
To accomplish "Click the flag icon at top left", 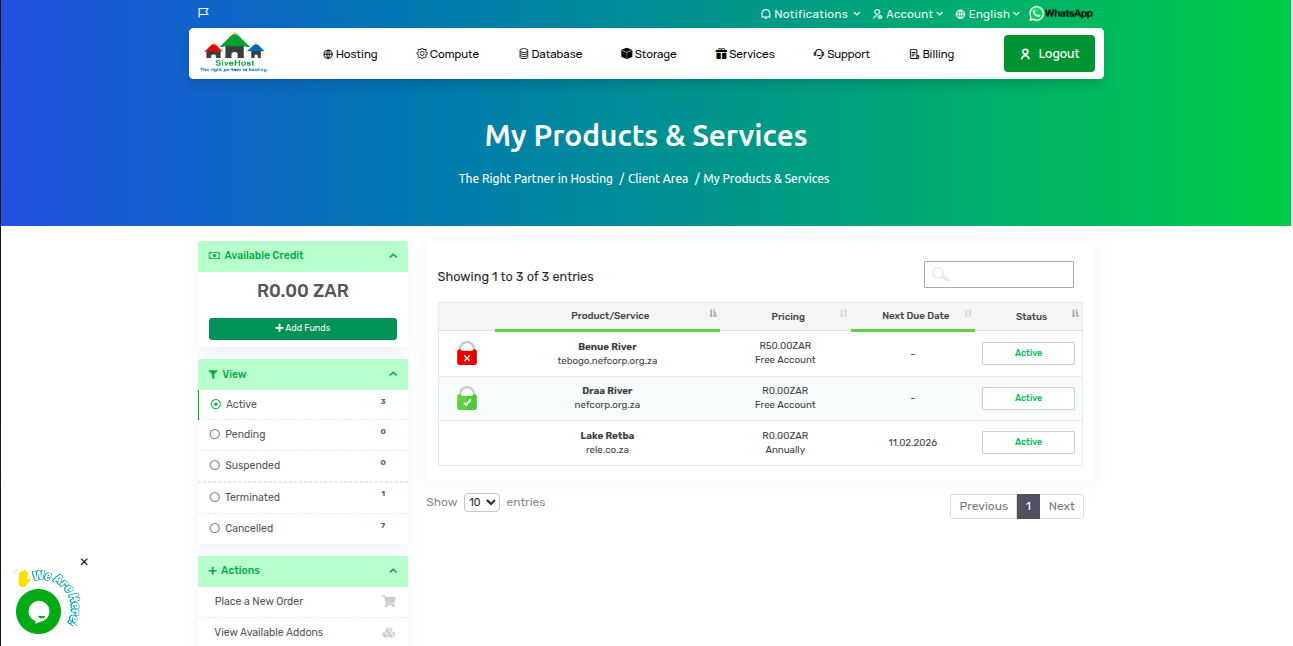I will 204,13.
